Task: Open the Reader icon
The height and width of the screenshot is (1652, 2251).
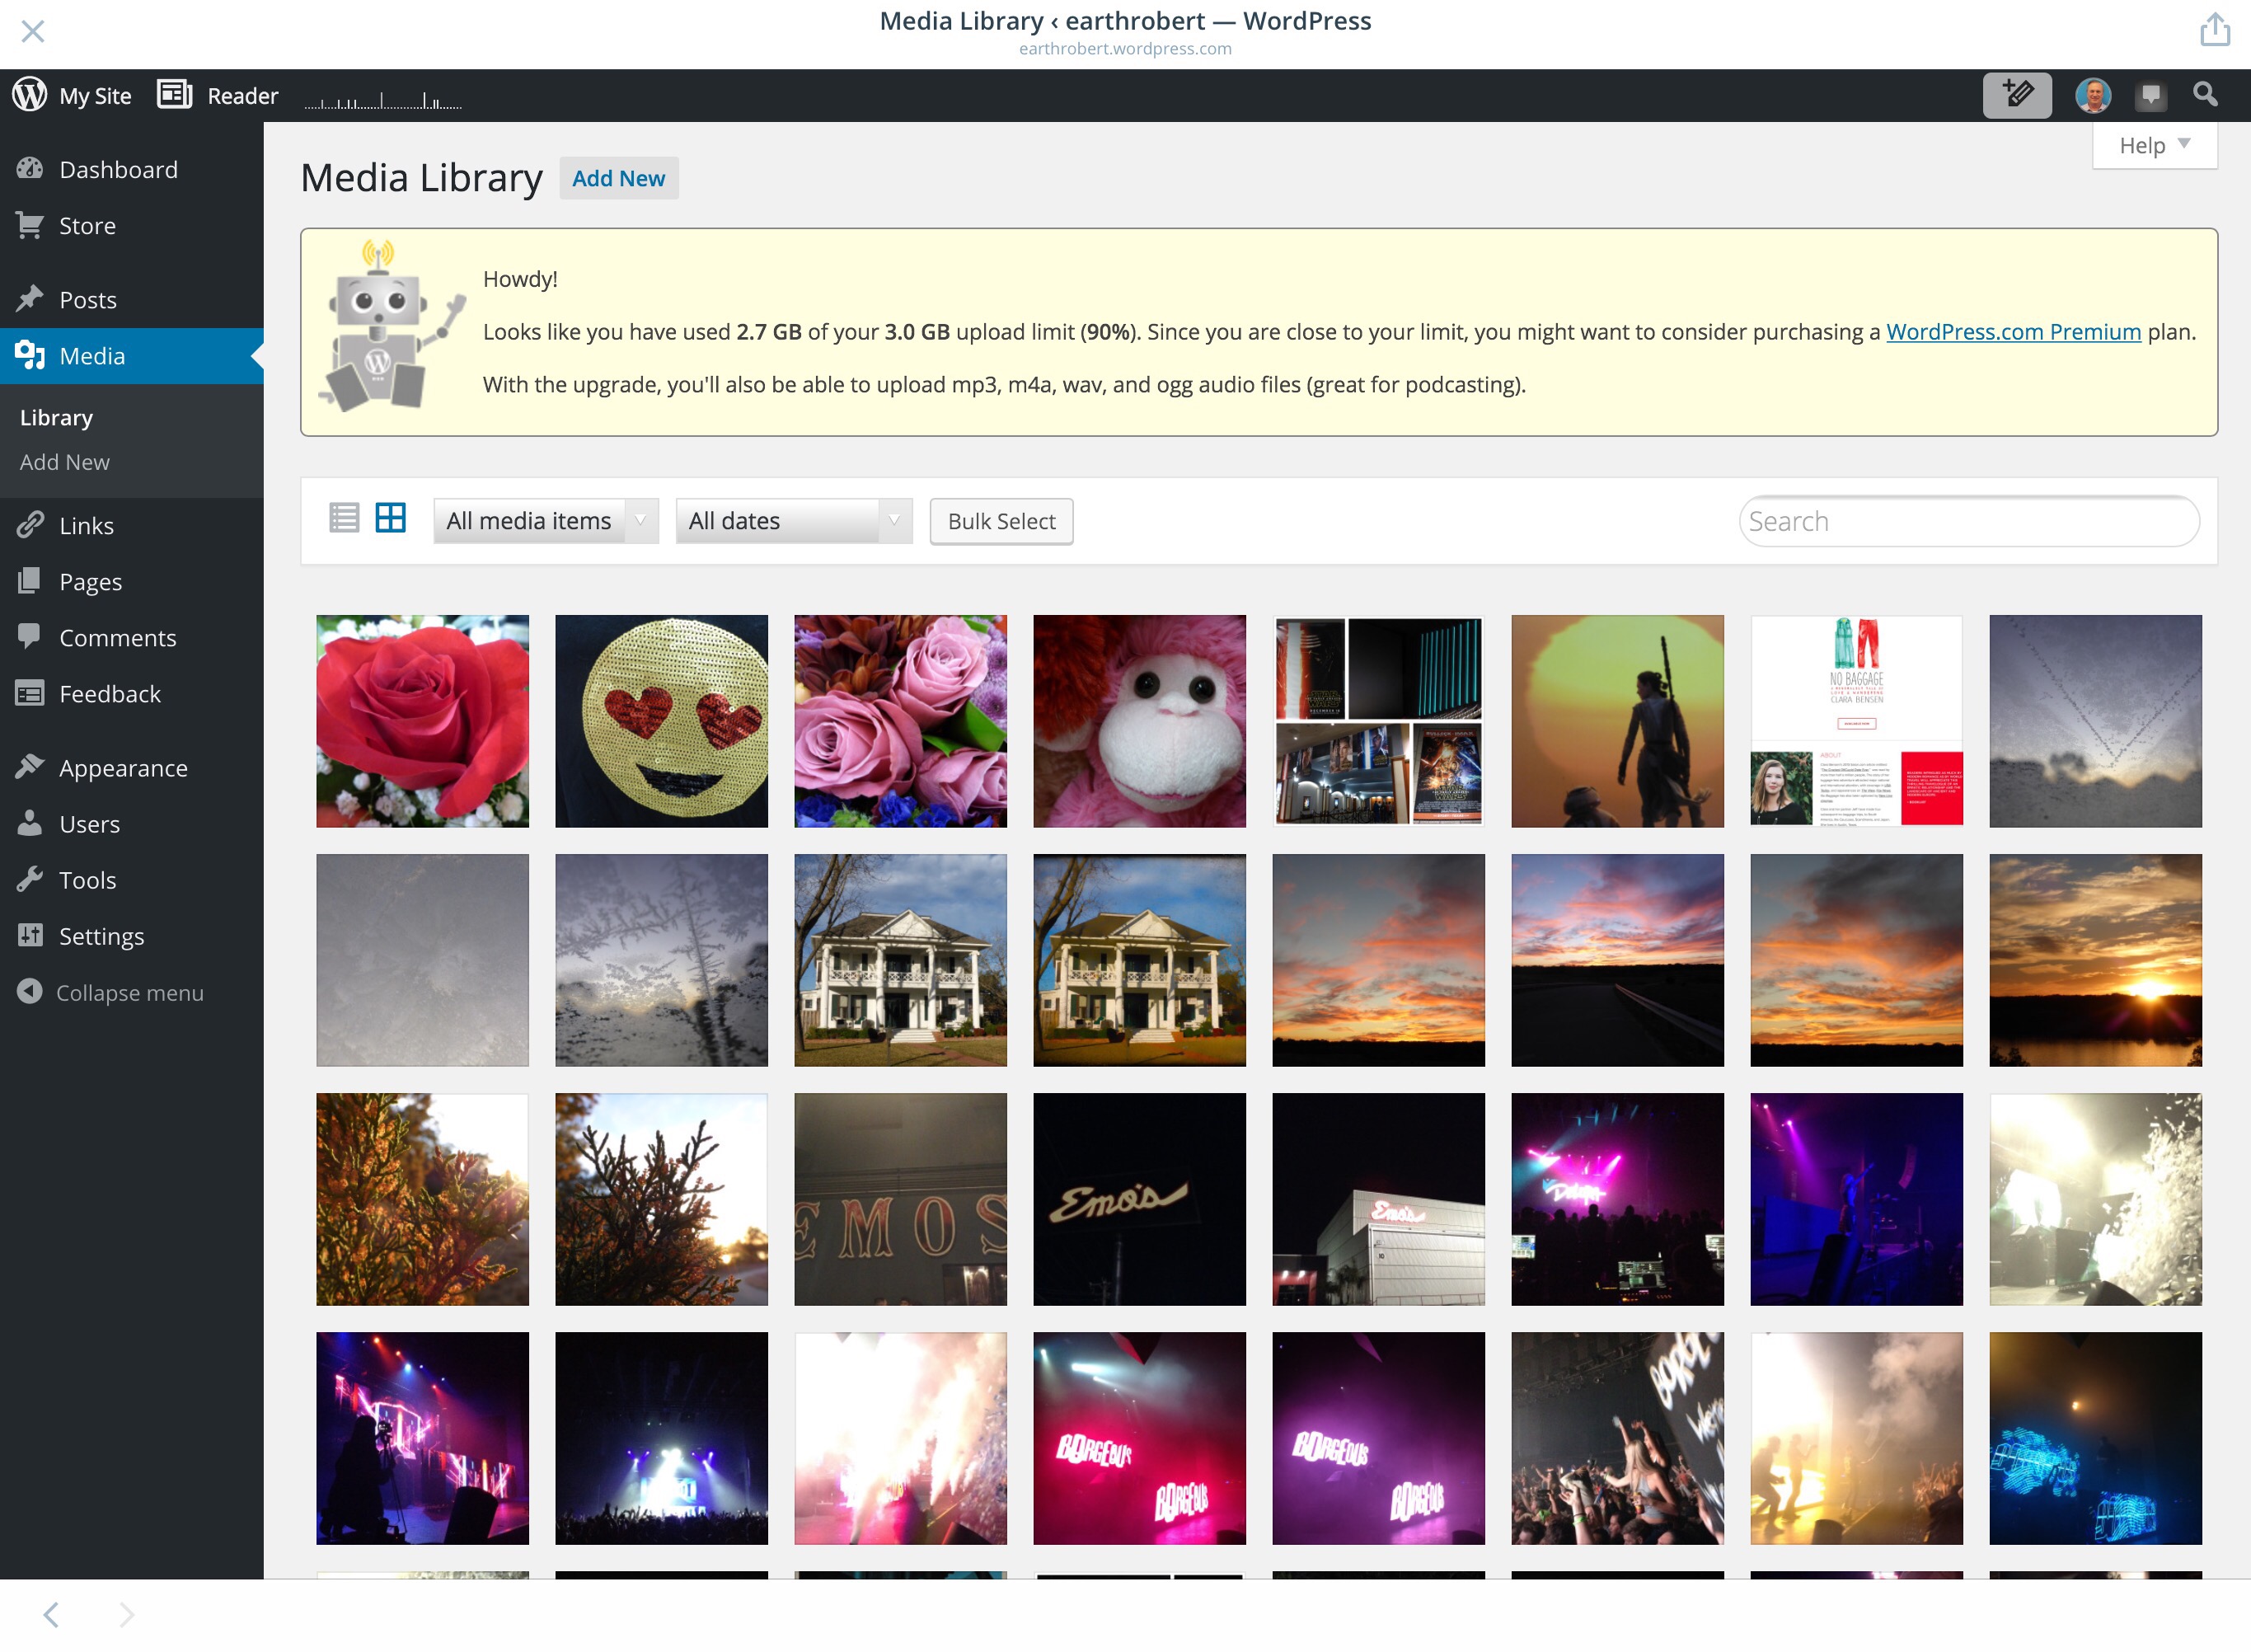Action: (x=175, y=95)
